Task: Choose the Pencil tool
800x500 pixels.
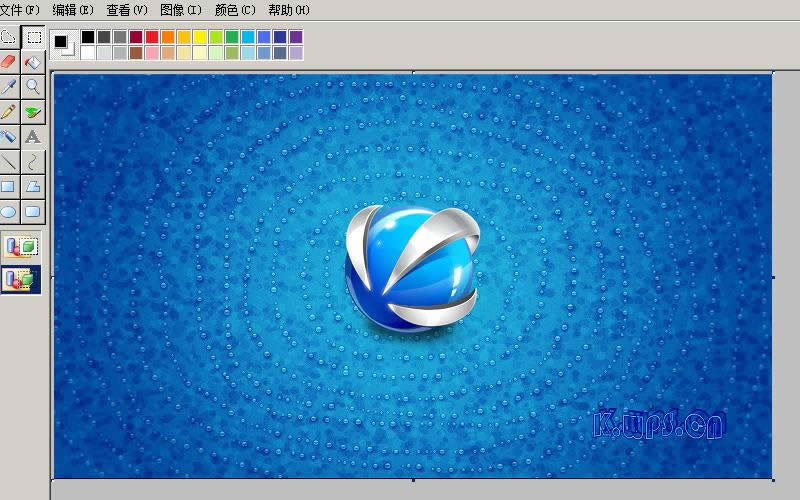Action: tap(9, 112)
